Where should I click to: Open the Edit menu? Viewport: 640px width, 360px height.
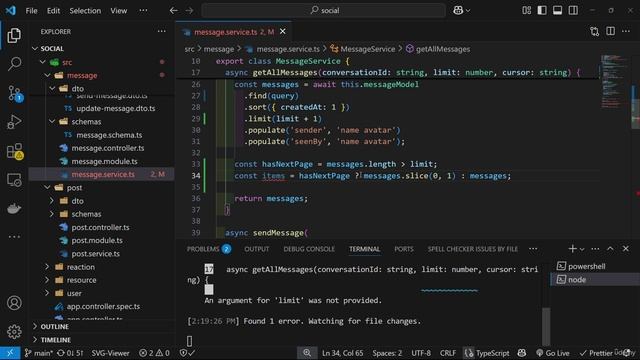tap(53, 11)
